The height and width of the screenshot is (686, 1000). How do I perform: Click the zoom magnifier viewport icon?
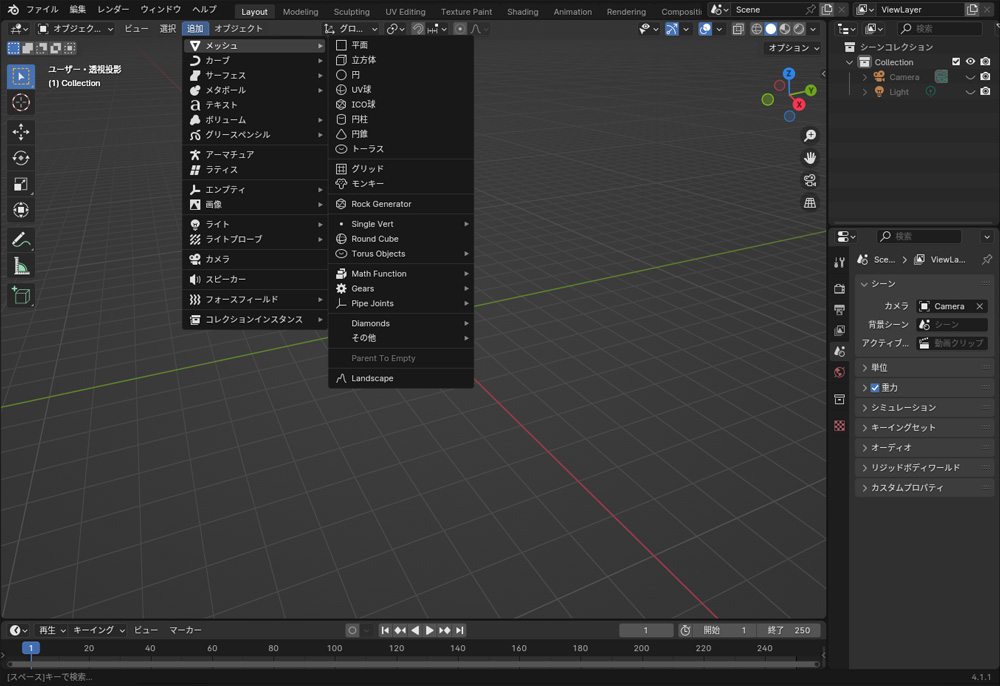click(x=810, y=136)
